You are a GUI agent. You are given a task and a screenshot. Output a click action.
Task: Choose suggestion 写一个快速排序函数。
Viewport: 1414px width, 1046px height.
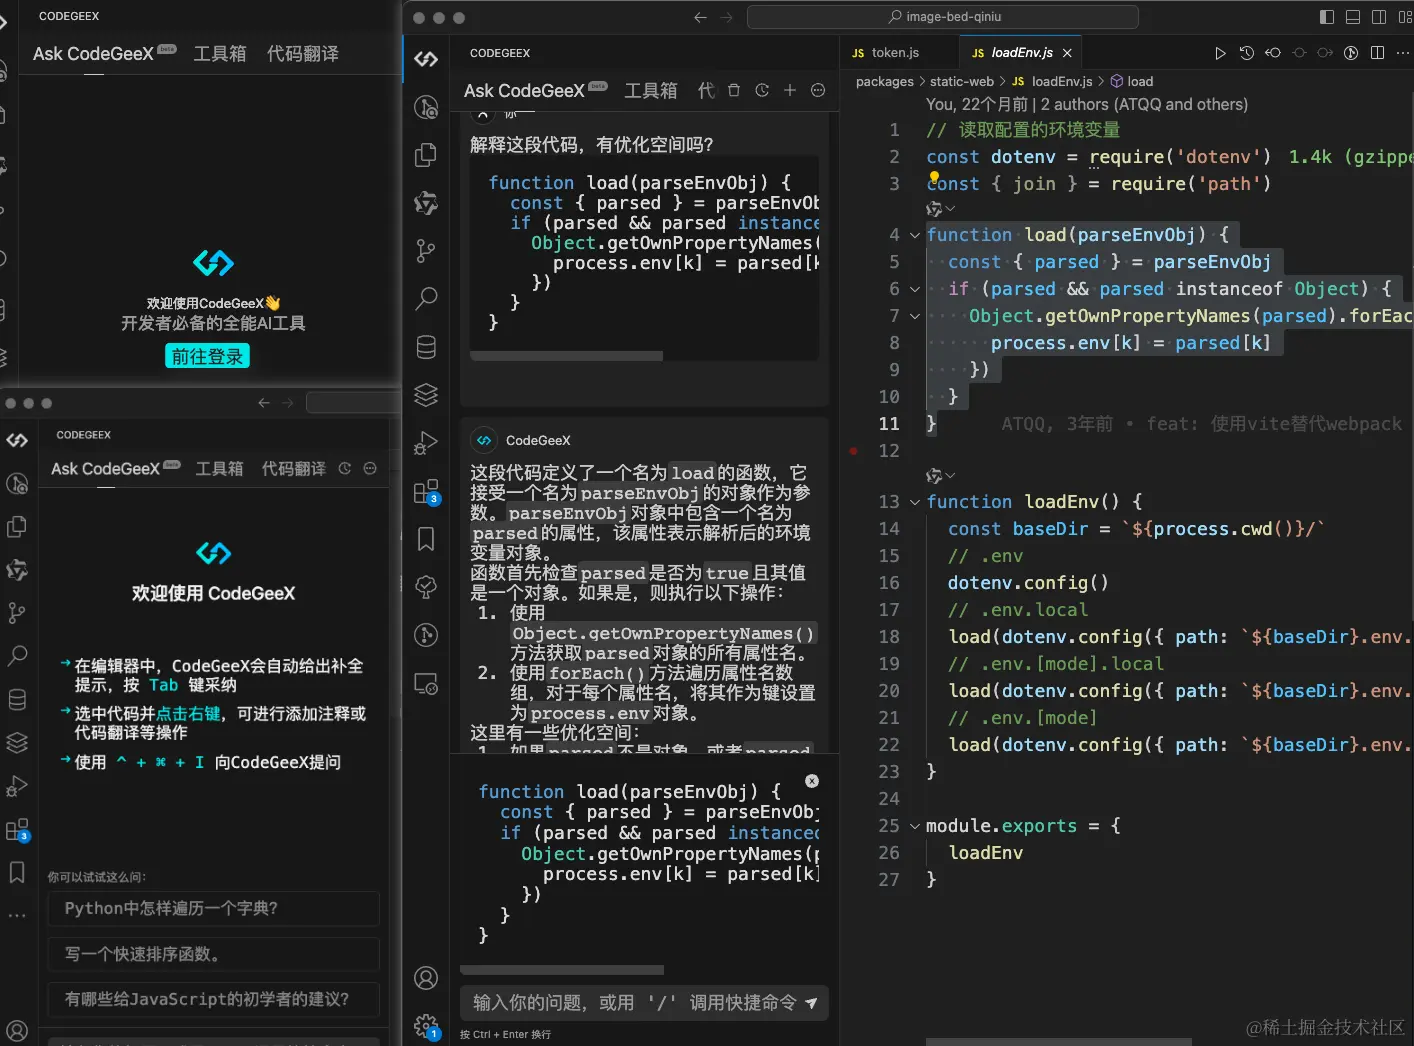214,954
